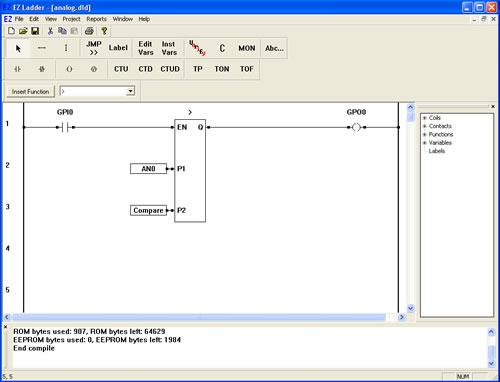Image resolution: width=500 pixels, height=382 pixels.
Task: Click the Save disk icon
Action: pyautogui.click(x=35, y=31)
